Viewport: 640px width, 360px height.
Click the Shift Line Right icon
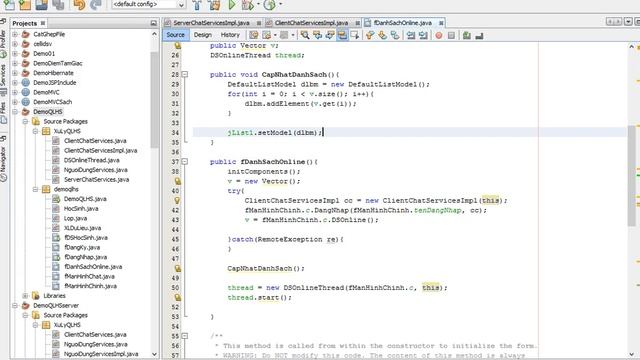(423, 36)
